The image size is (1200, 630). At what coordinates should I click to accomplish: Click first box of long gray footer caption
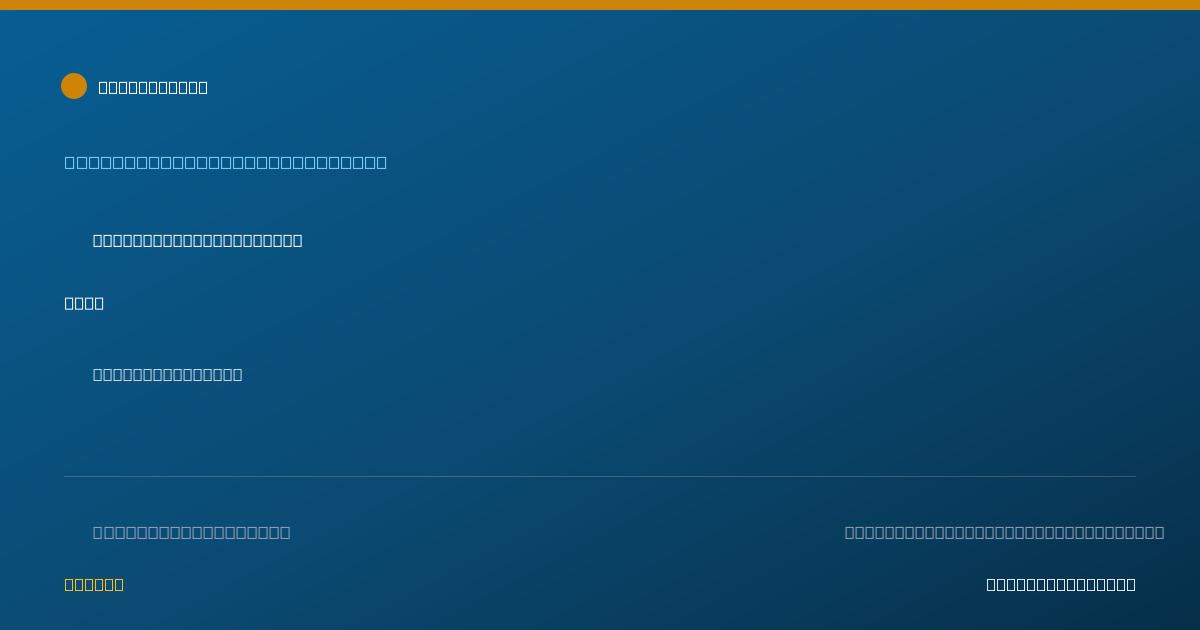850,532
